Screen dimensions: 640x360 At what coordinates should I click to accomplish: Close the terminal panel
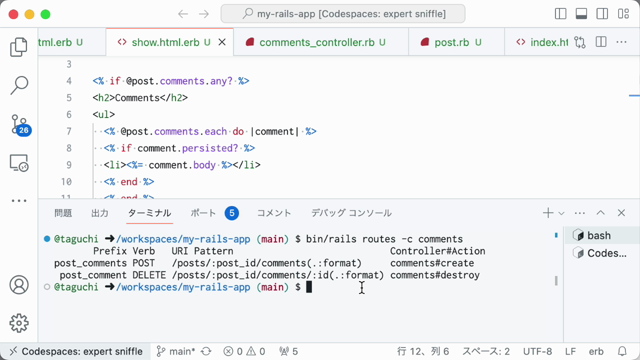621,213
